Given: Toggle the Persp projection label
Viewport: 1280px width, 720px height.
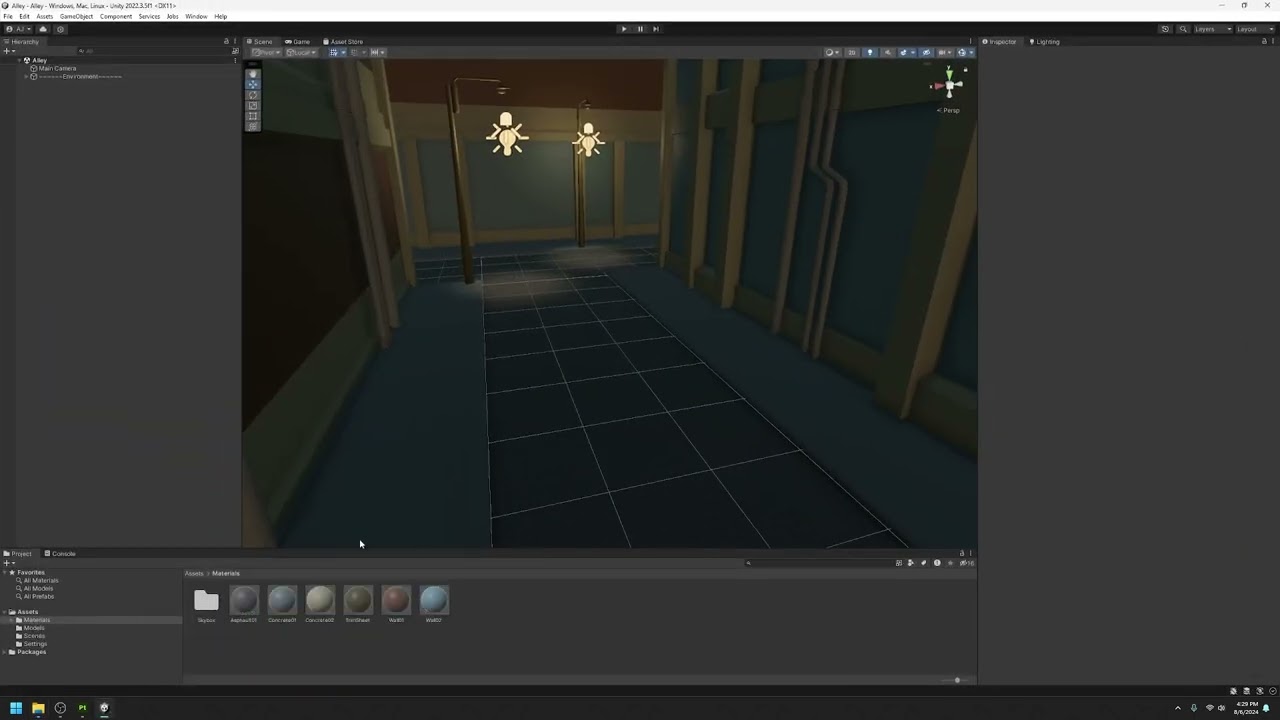Looking at the screenshot, I should (949, 110).
